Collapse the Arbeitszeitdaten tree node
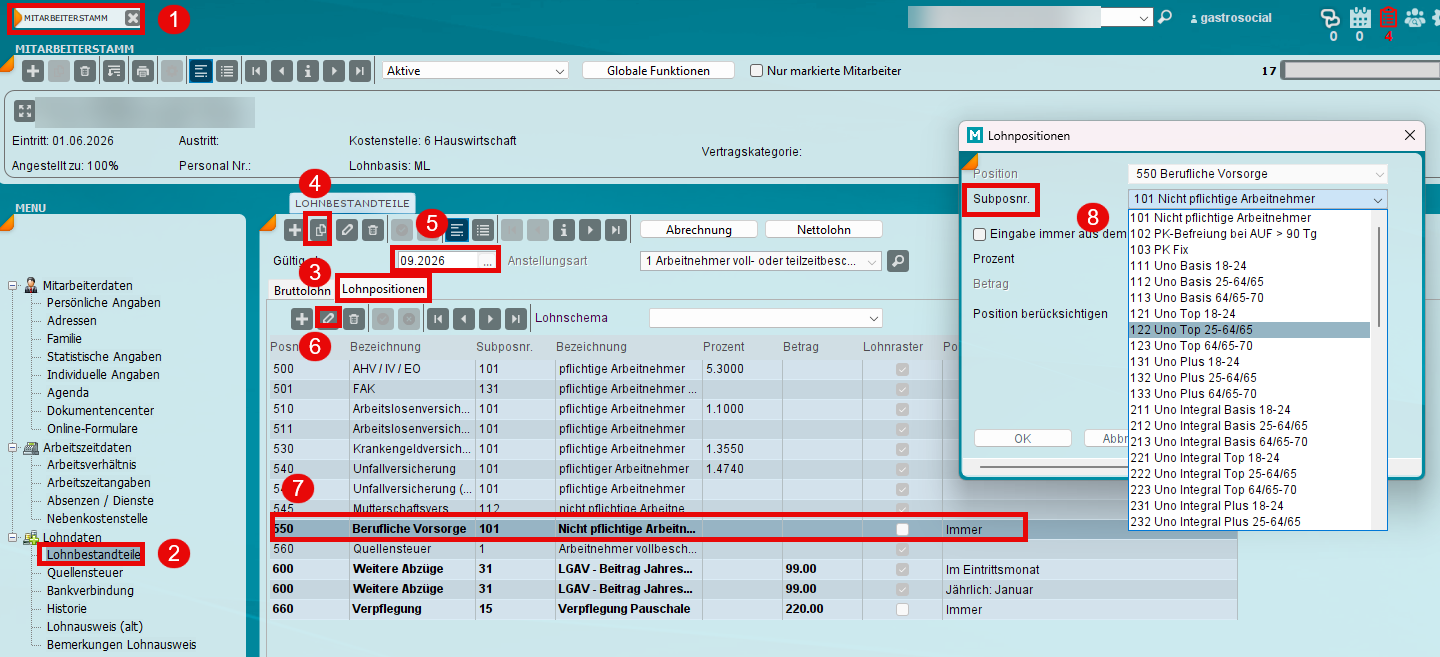 coord(14,447)
